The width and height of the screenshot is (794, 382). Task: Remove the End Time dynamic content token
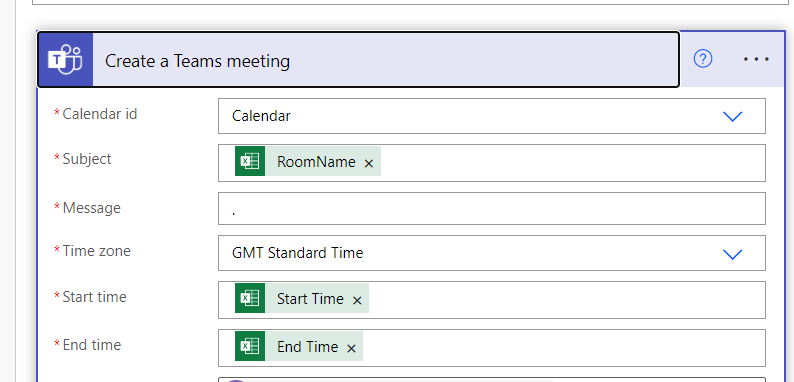(x=351, y=348)
